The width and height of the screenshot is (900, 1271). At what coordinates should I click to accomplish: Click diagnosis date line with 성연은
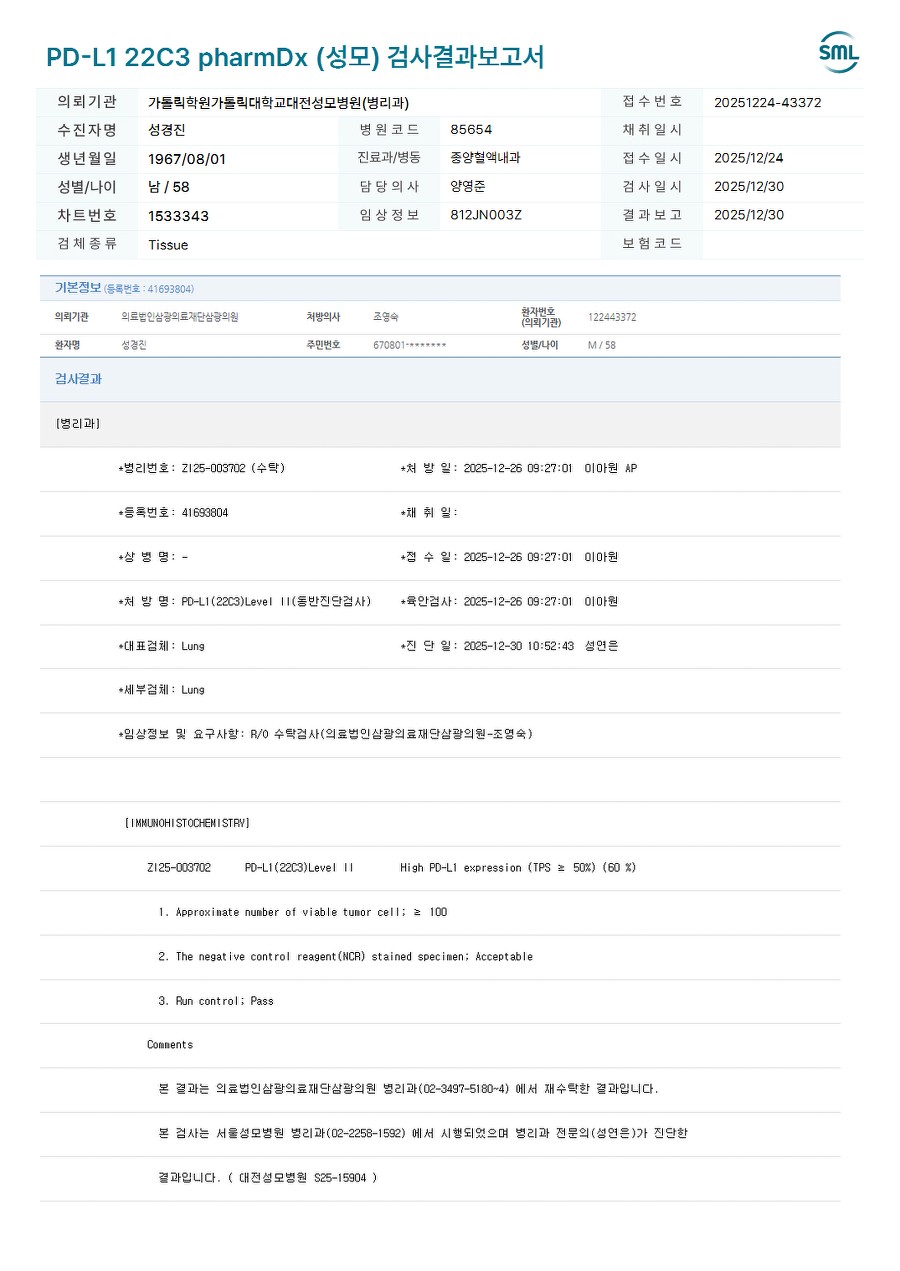[509, 646]
